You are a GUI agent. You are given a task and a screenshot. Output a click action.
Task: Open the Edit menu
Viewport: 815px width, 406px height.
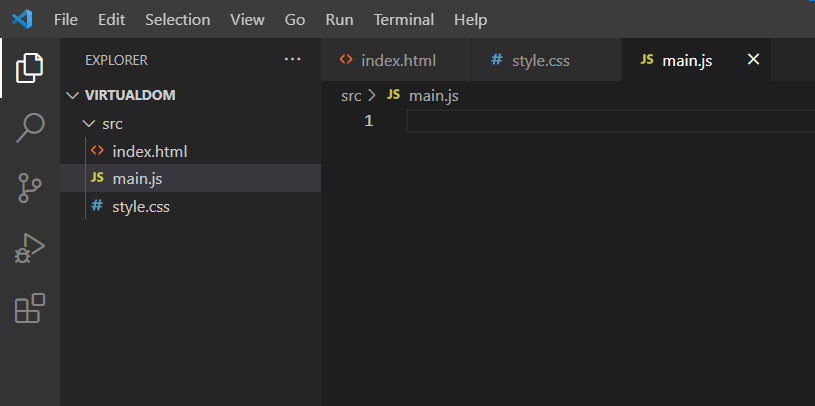click(111, 20)
